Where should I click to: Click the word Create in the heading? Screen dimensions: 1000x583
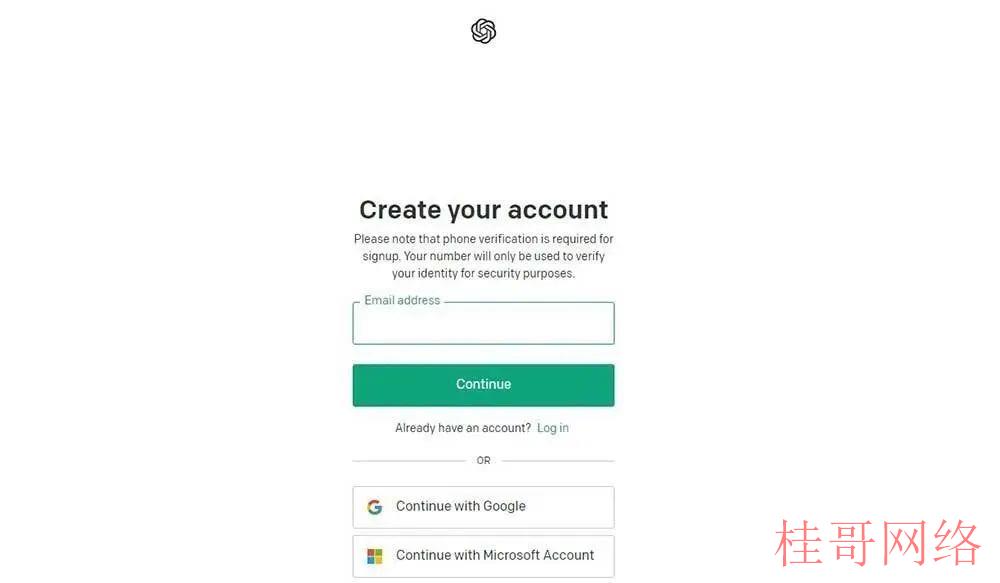point(400,210)
